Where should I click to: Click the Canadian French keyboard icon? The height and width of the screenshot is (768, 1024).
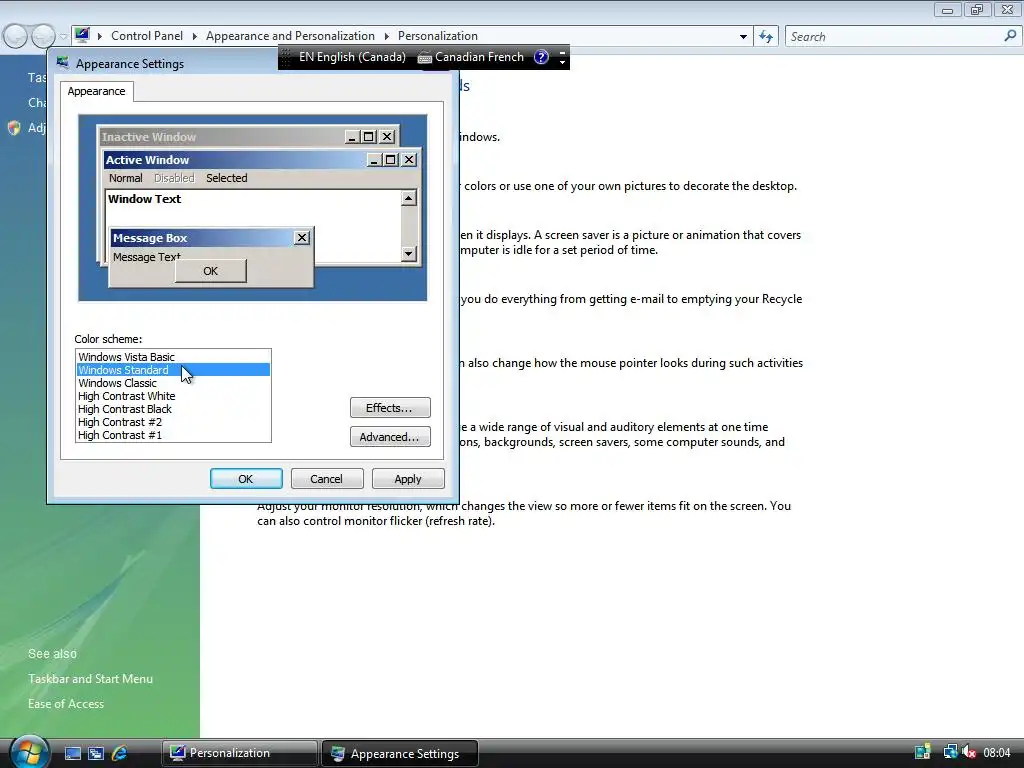click(424, 57)
